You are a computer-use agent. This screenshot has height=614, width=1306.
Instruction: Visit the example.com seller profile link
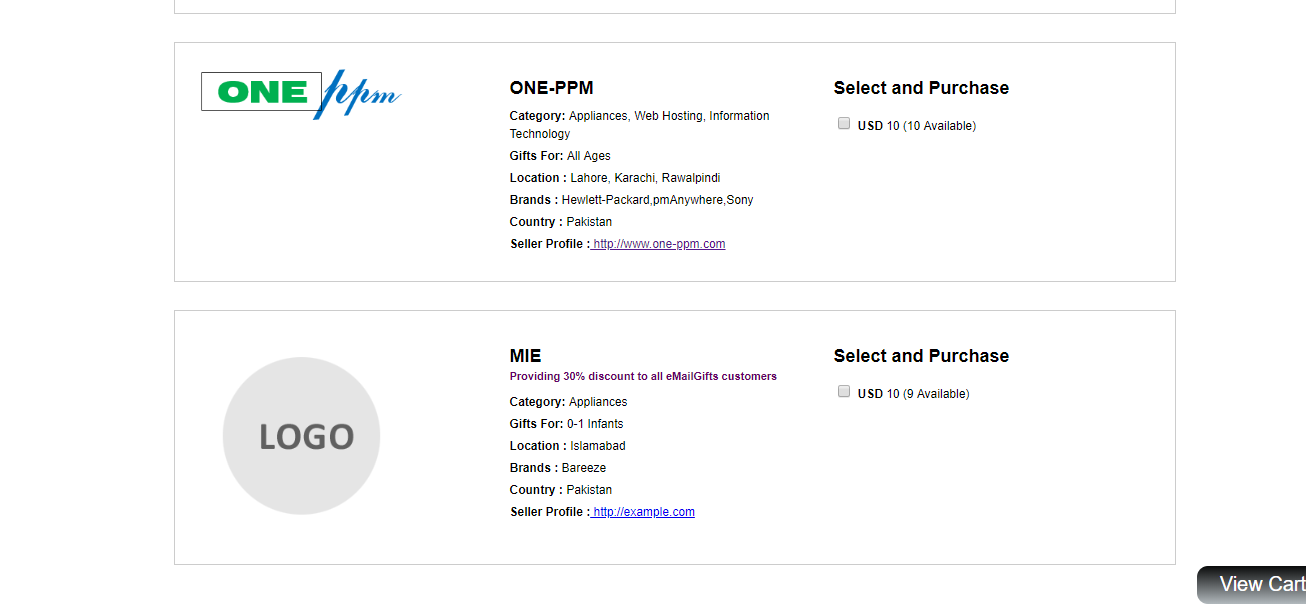tap(643, 512)
